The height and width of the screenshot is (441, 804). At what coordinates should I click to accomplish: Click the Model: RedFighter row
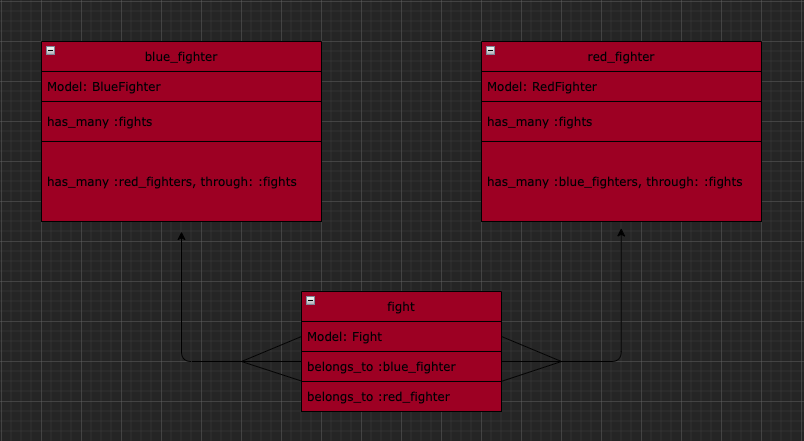pyautogui.click(x=621, y=87)
